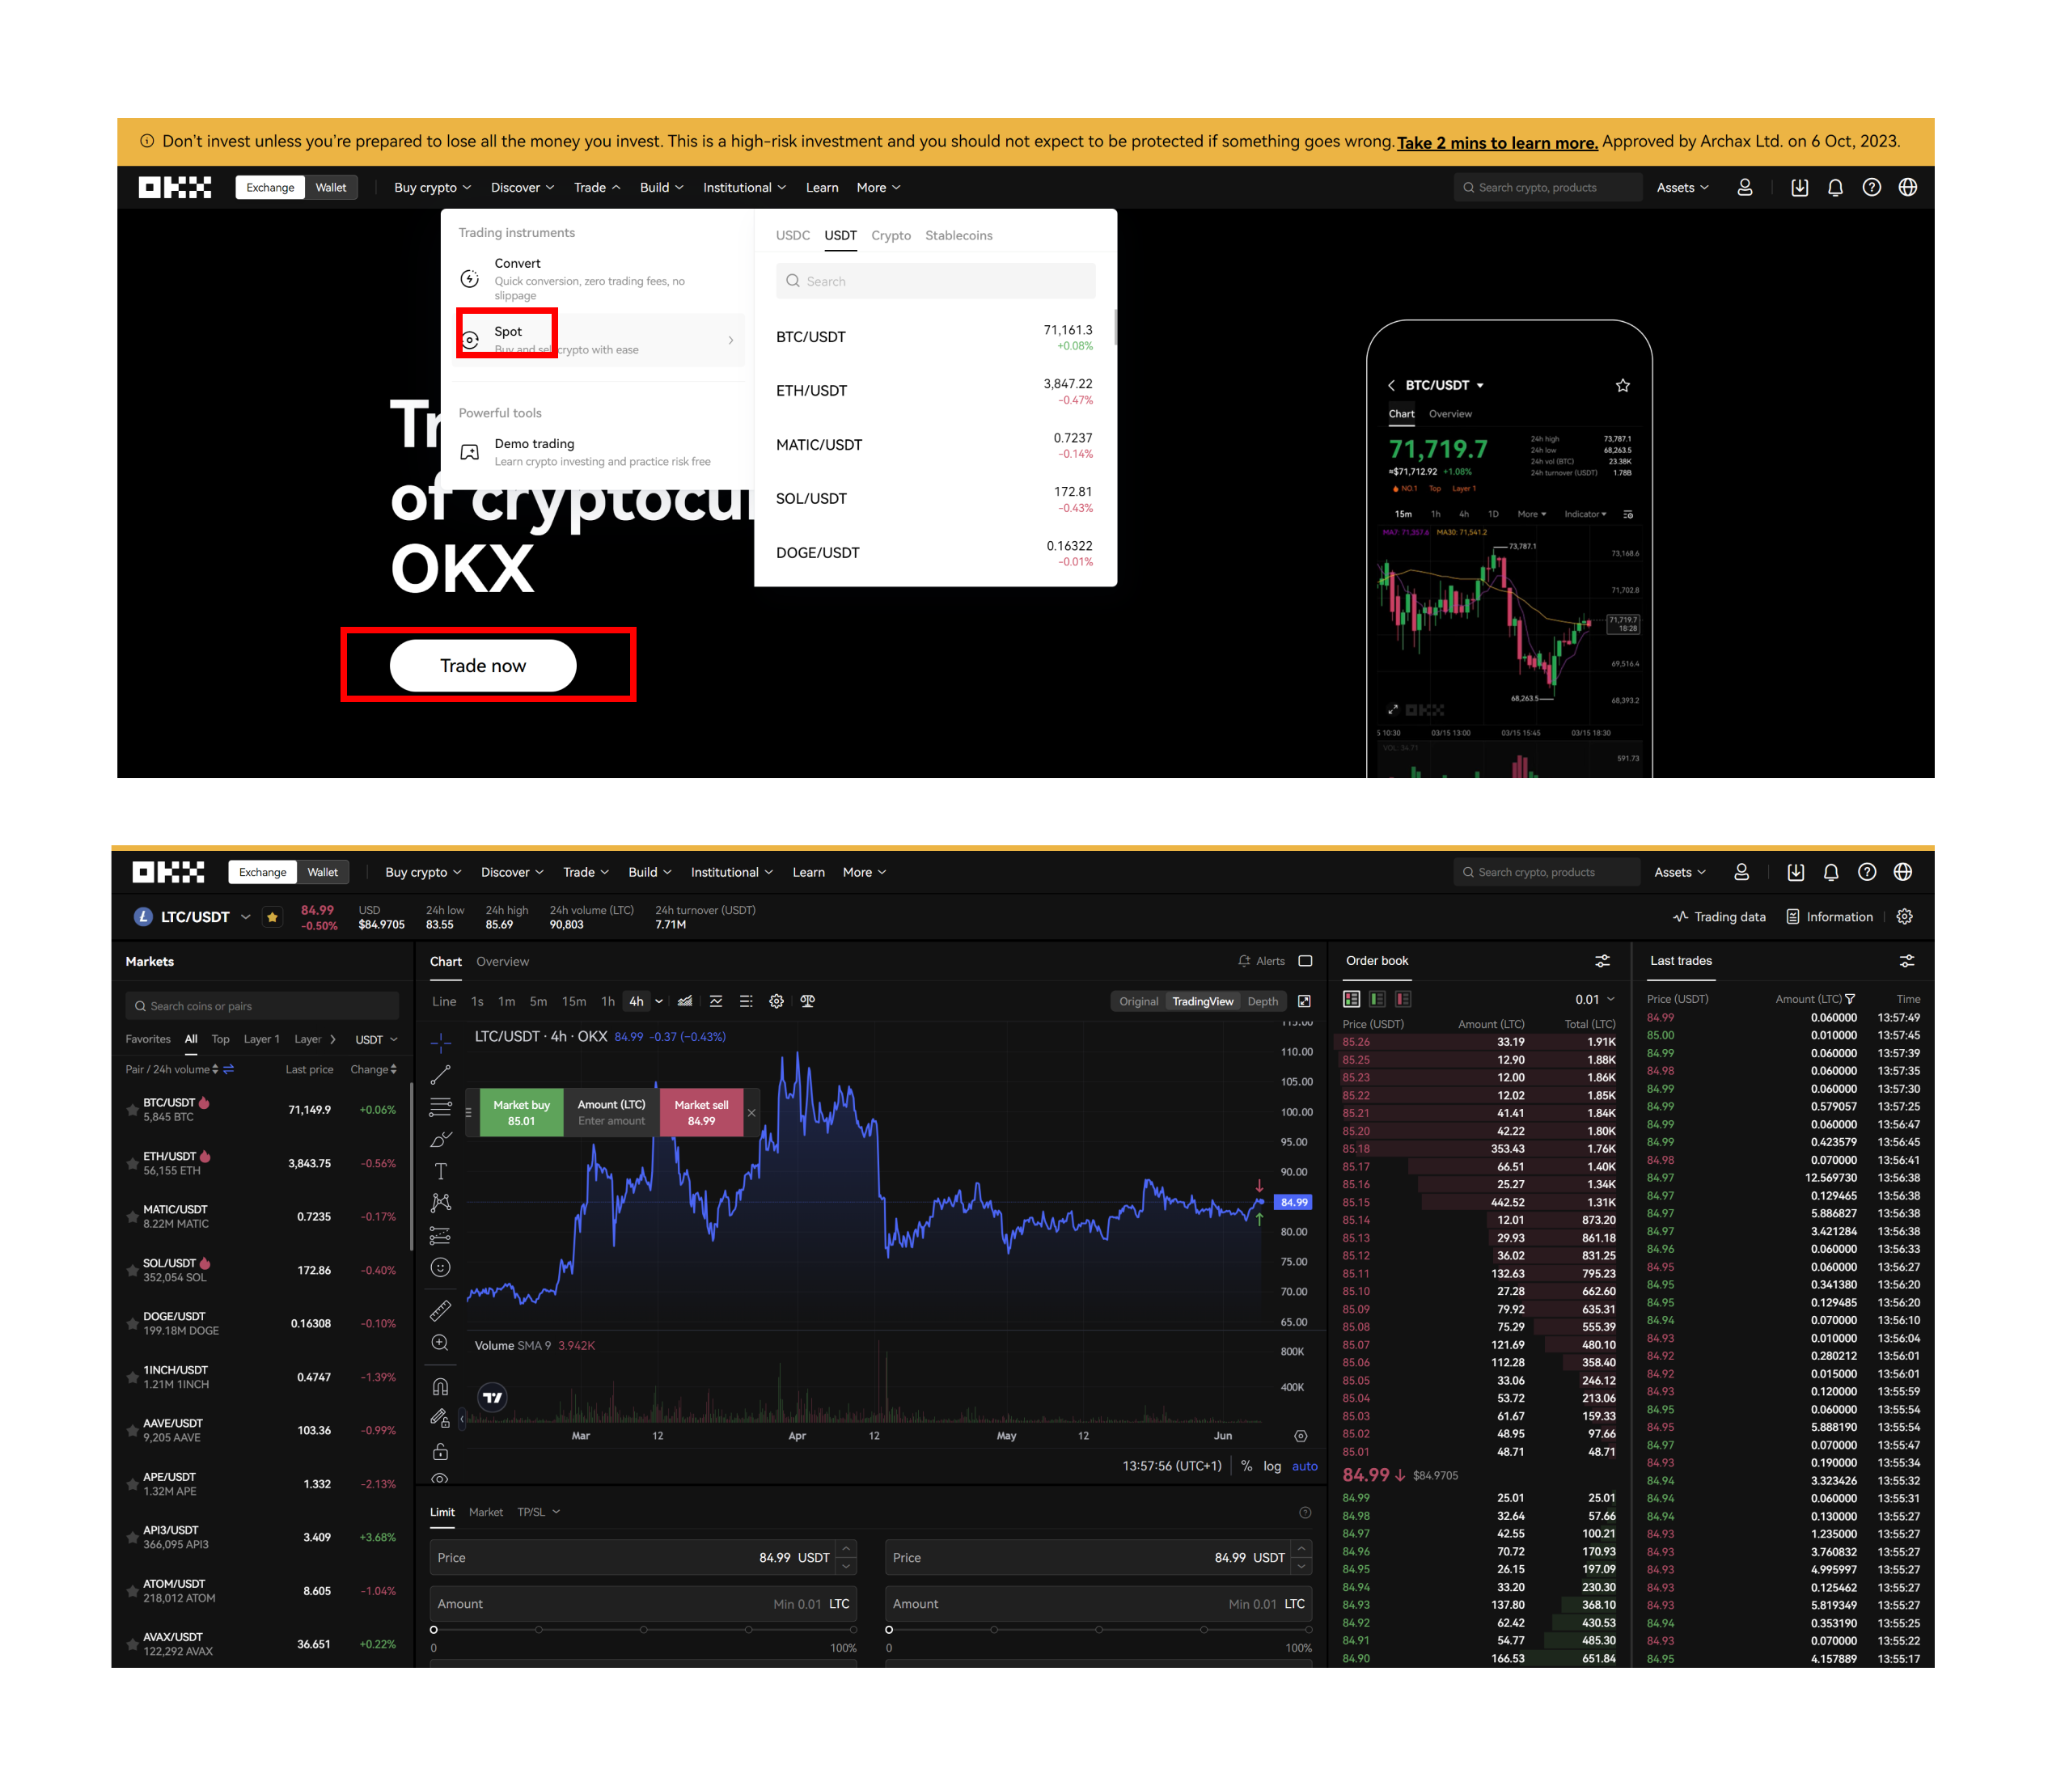Click the Trade now button
The image size is (2048, 1775).
483,665
